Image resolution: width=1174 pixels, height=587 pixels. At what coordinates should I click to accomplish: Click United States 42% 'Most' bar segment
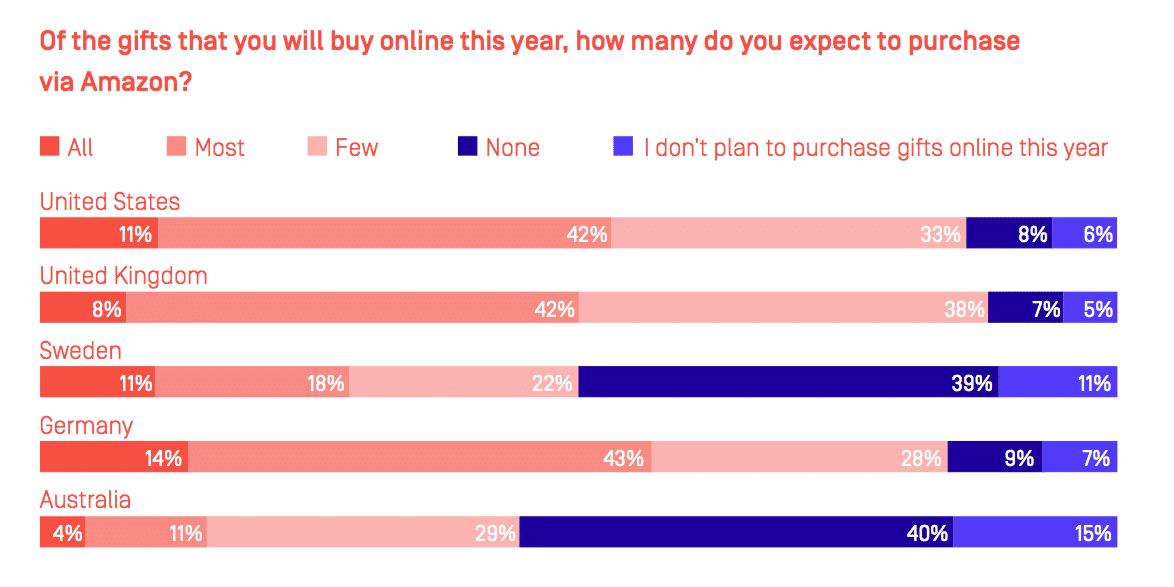pyautogui.click(x=384, y=234)
